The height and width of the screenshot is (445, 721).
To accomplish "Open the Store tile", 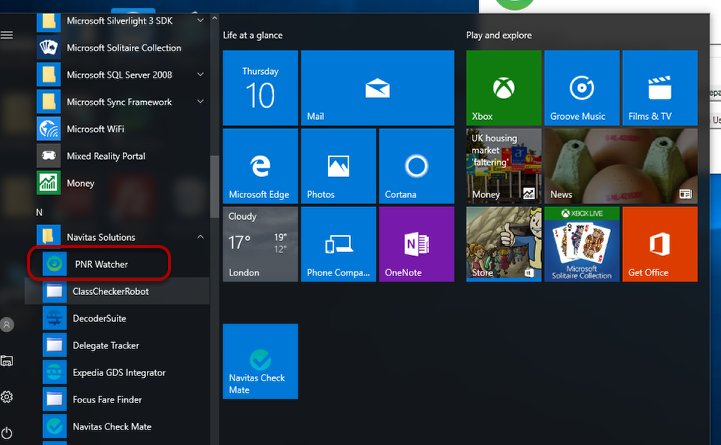I will coord(504,244).
